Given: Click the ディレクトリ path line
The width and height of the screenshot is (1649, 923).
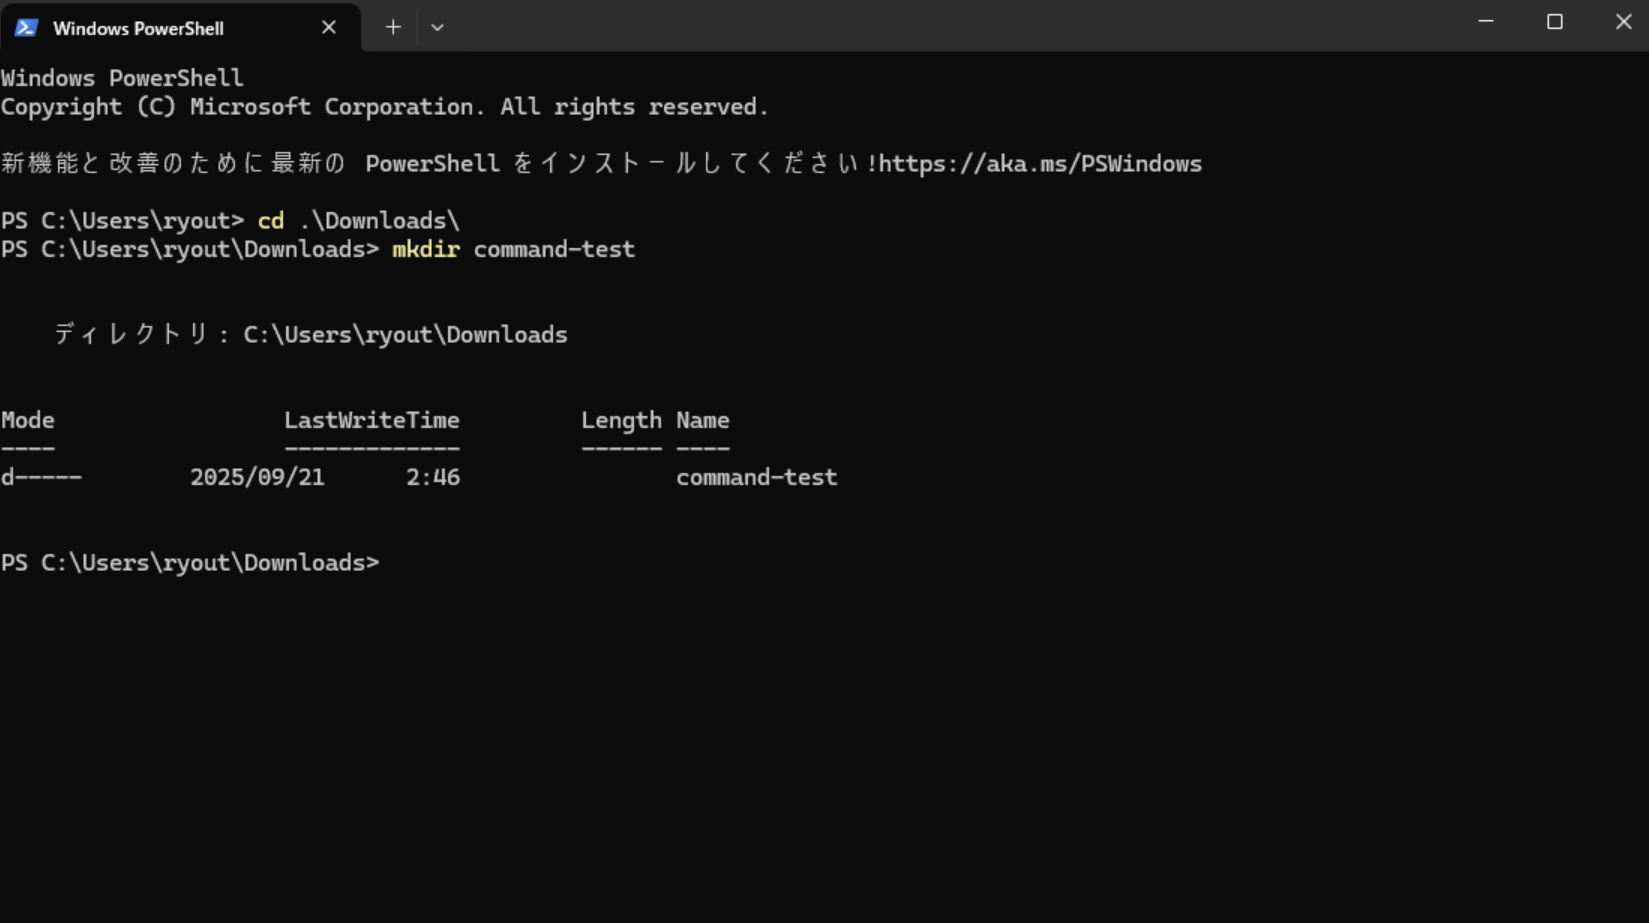Looking at the screenshot, I should pyautogui.click(x=310, y=335).
